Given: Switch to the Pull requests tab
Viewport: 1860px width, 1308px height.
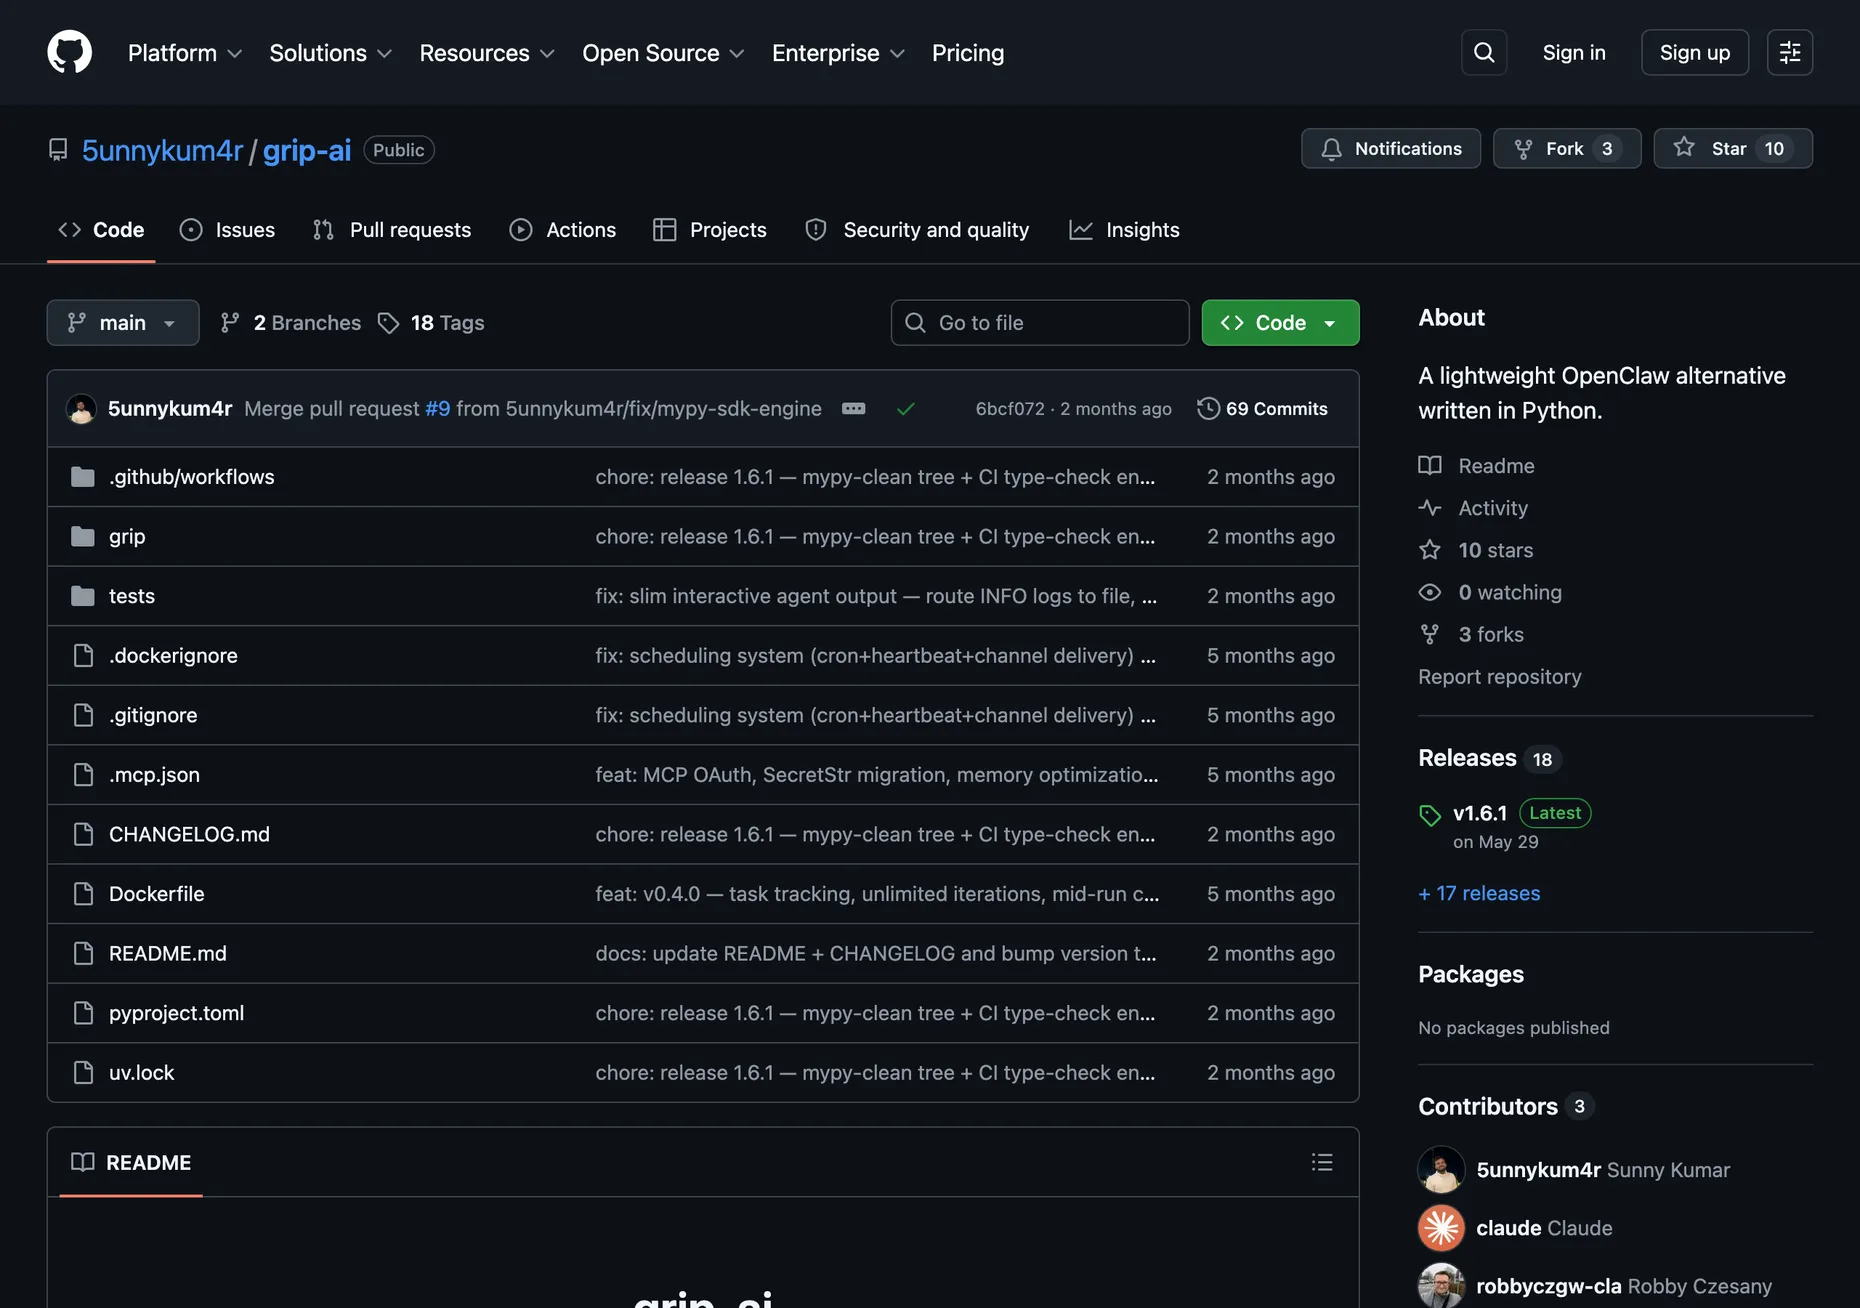Looking at the screenshot, I should (x=392, y=230).
